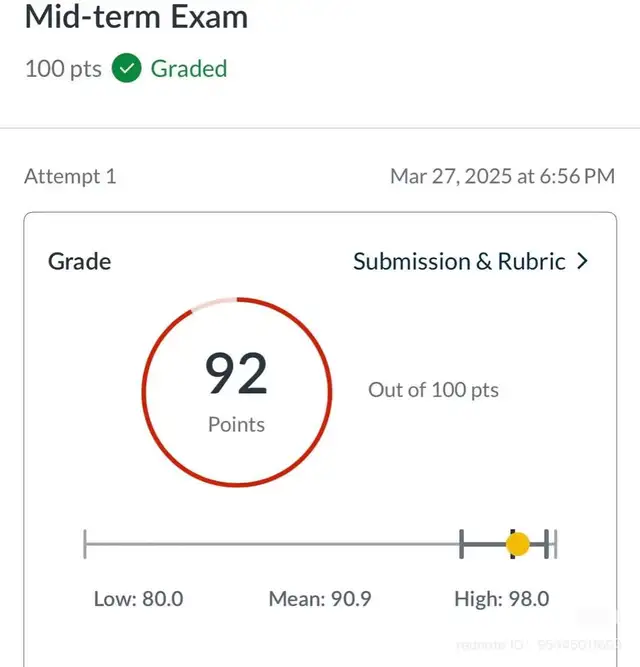
Task: Click the Graded status text
Action: (x=189, y=69)
